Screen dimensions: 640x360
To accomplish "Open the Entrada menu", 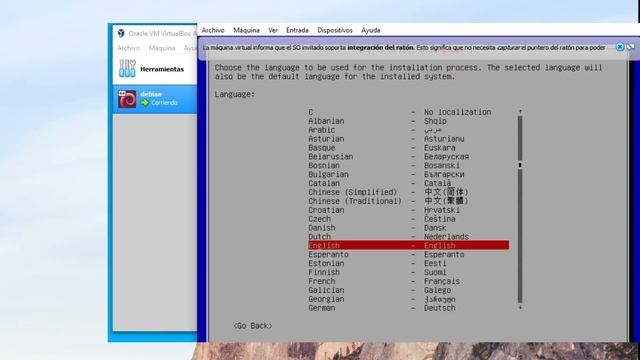I will (297, 30).
